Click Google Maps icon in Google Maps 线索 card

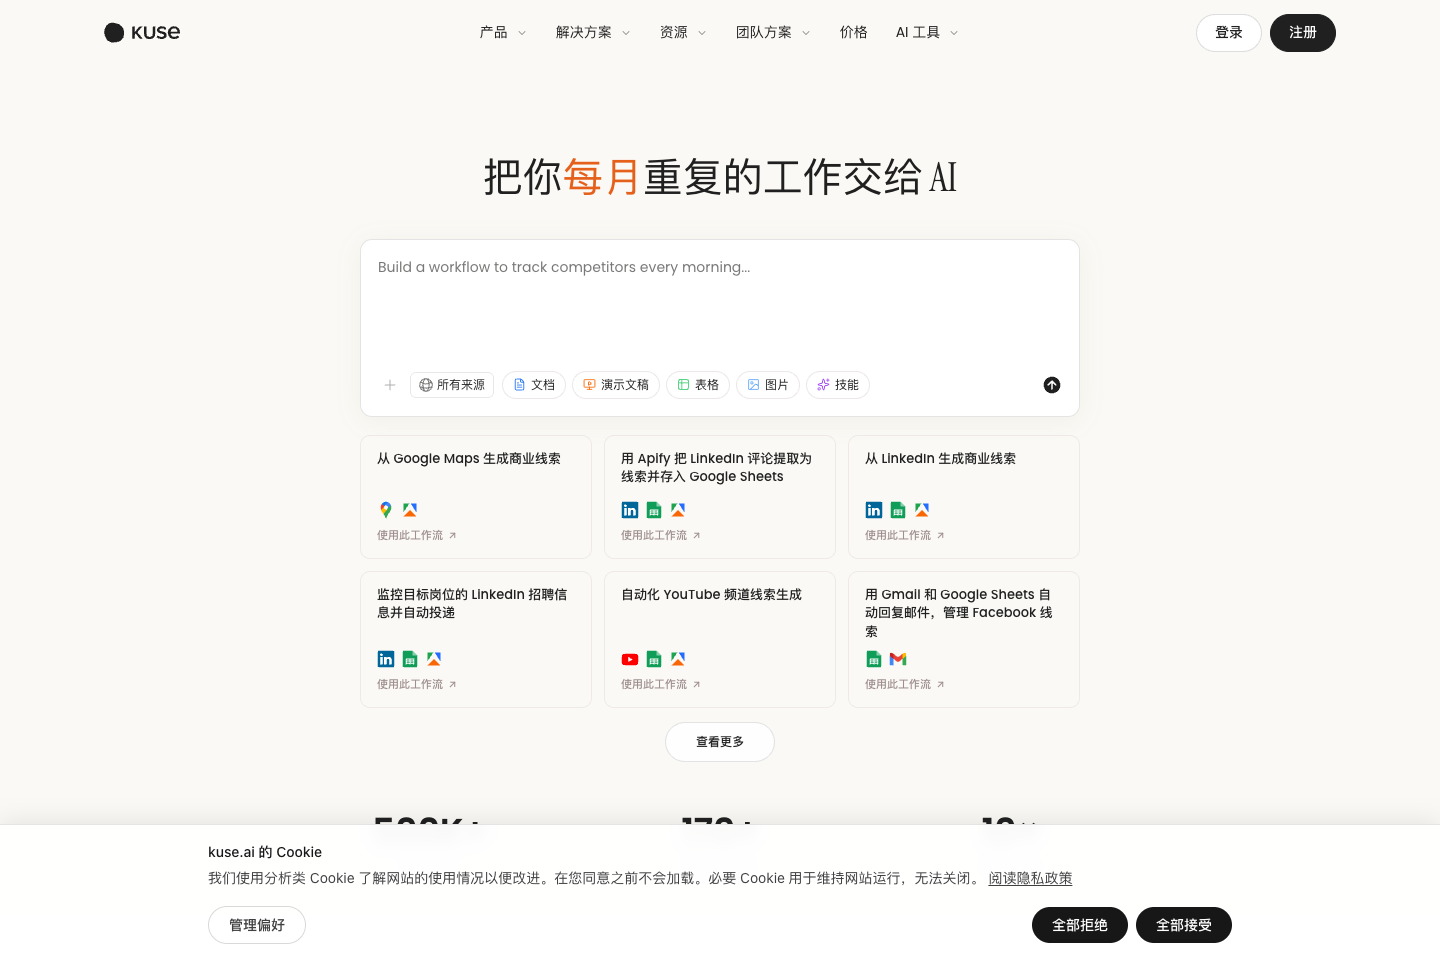[x=386, y=510]
